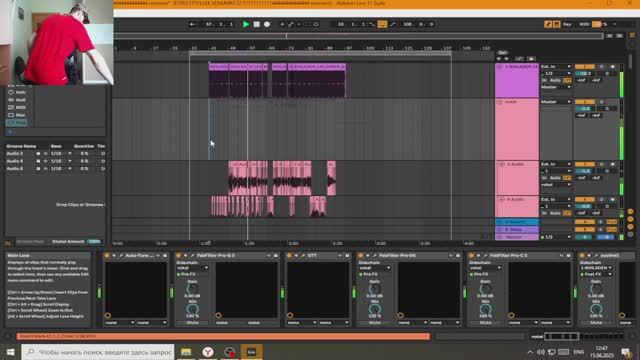Open Pro-Q 3 plug-in window with wrench icon
The image size is (640, 360).
[x=192, y=256]
